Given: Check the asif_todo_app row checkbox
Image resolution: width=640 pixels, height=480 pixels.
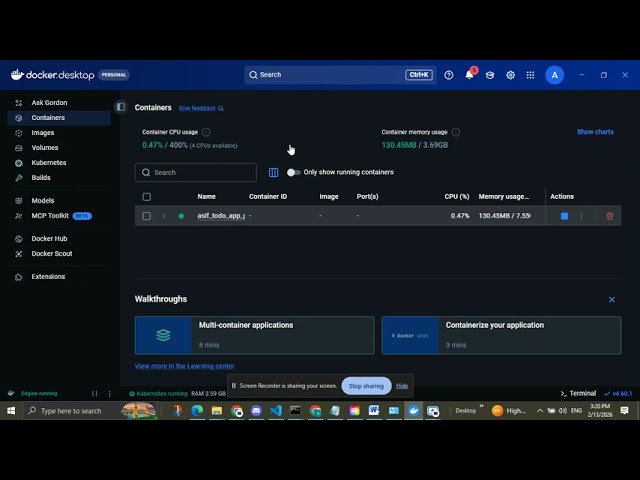Looking at the screenshot, I should pos(147,216).
